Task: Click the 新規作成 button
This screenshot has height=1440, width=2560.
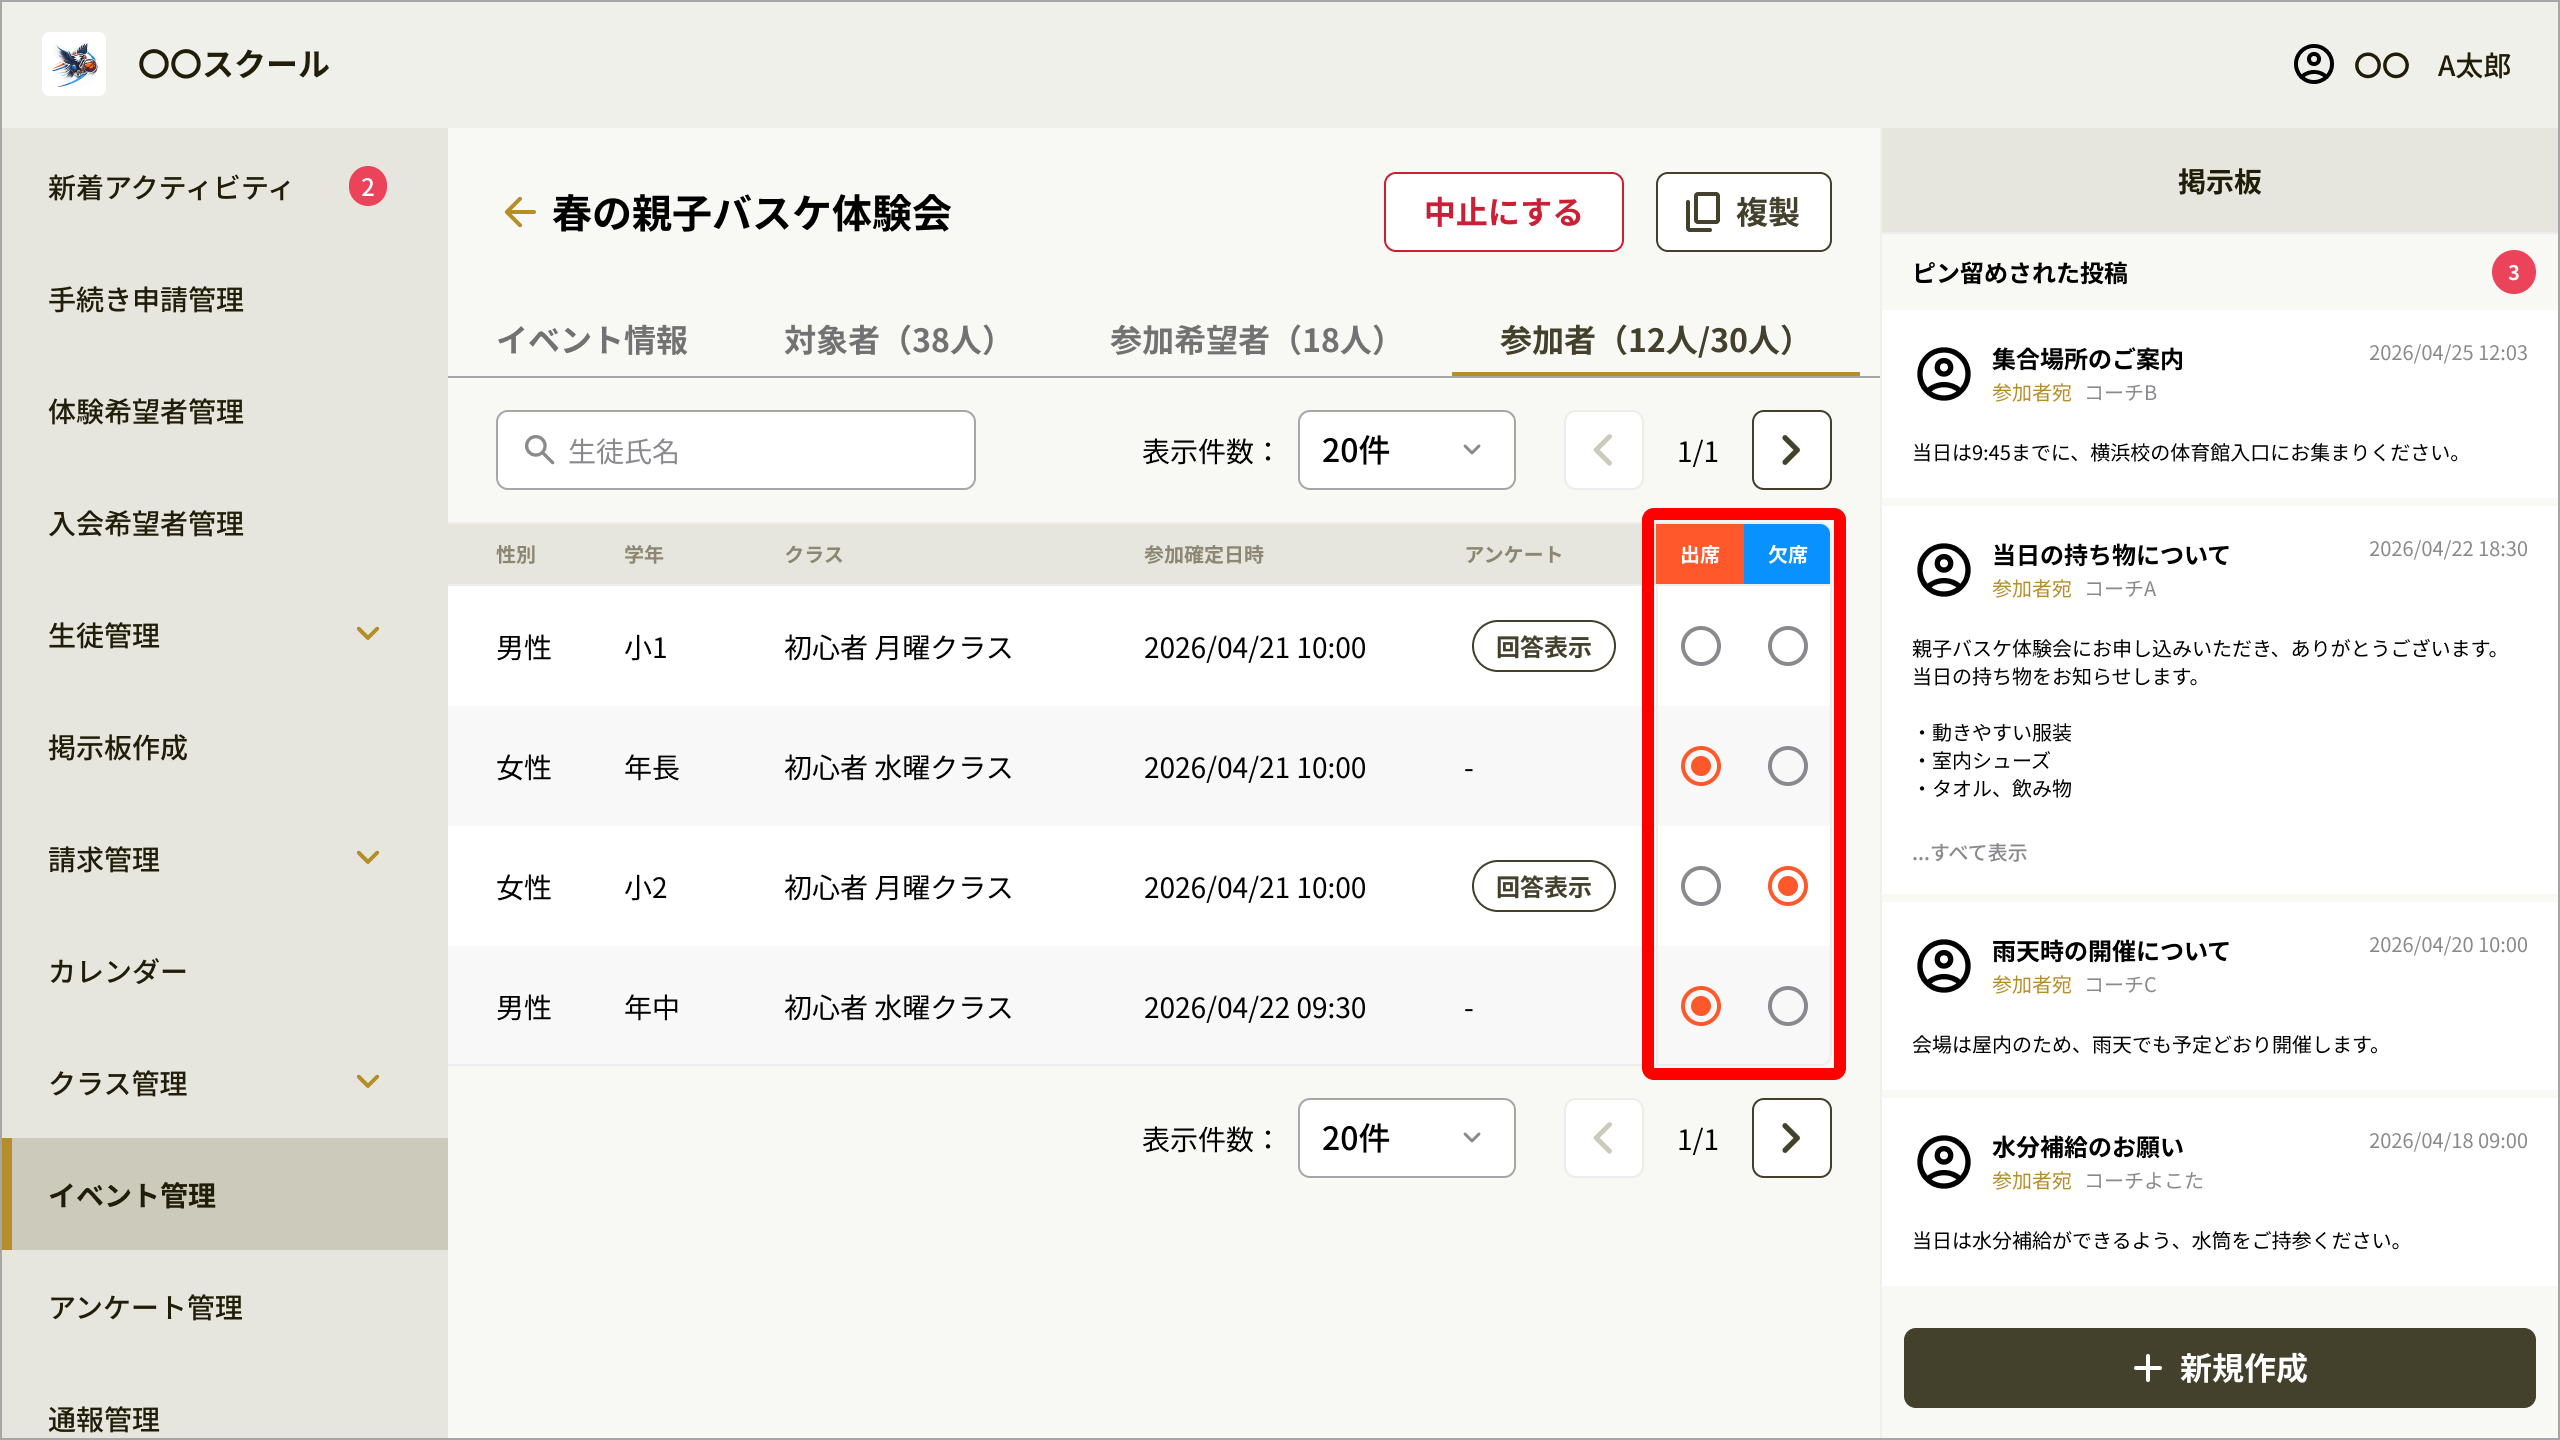Action: tap(2219, 1368)
